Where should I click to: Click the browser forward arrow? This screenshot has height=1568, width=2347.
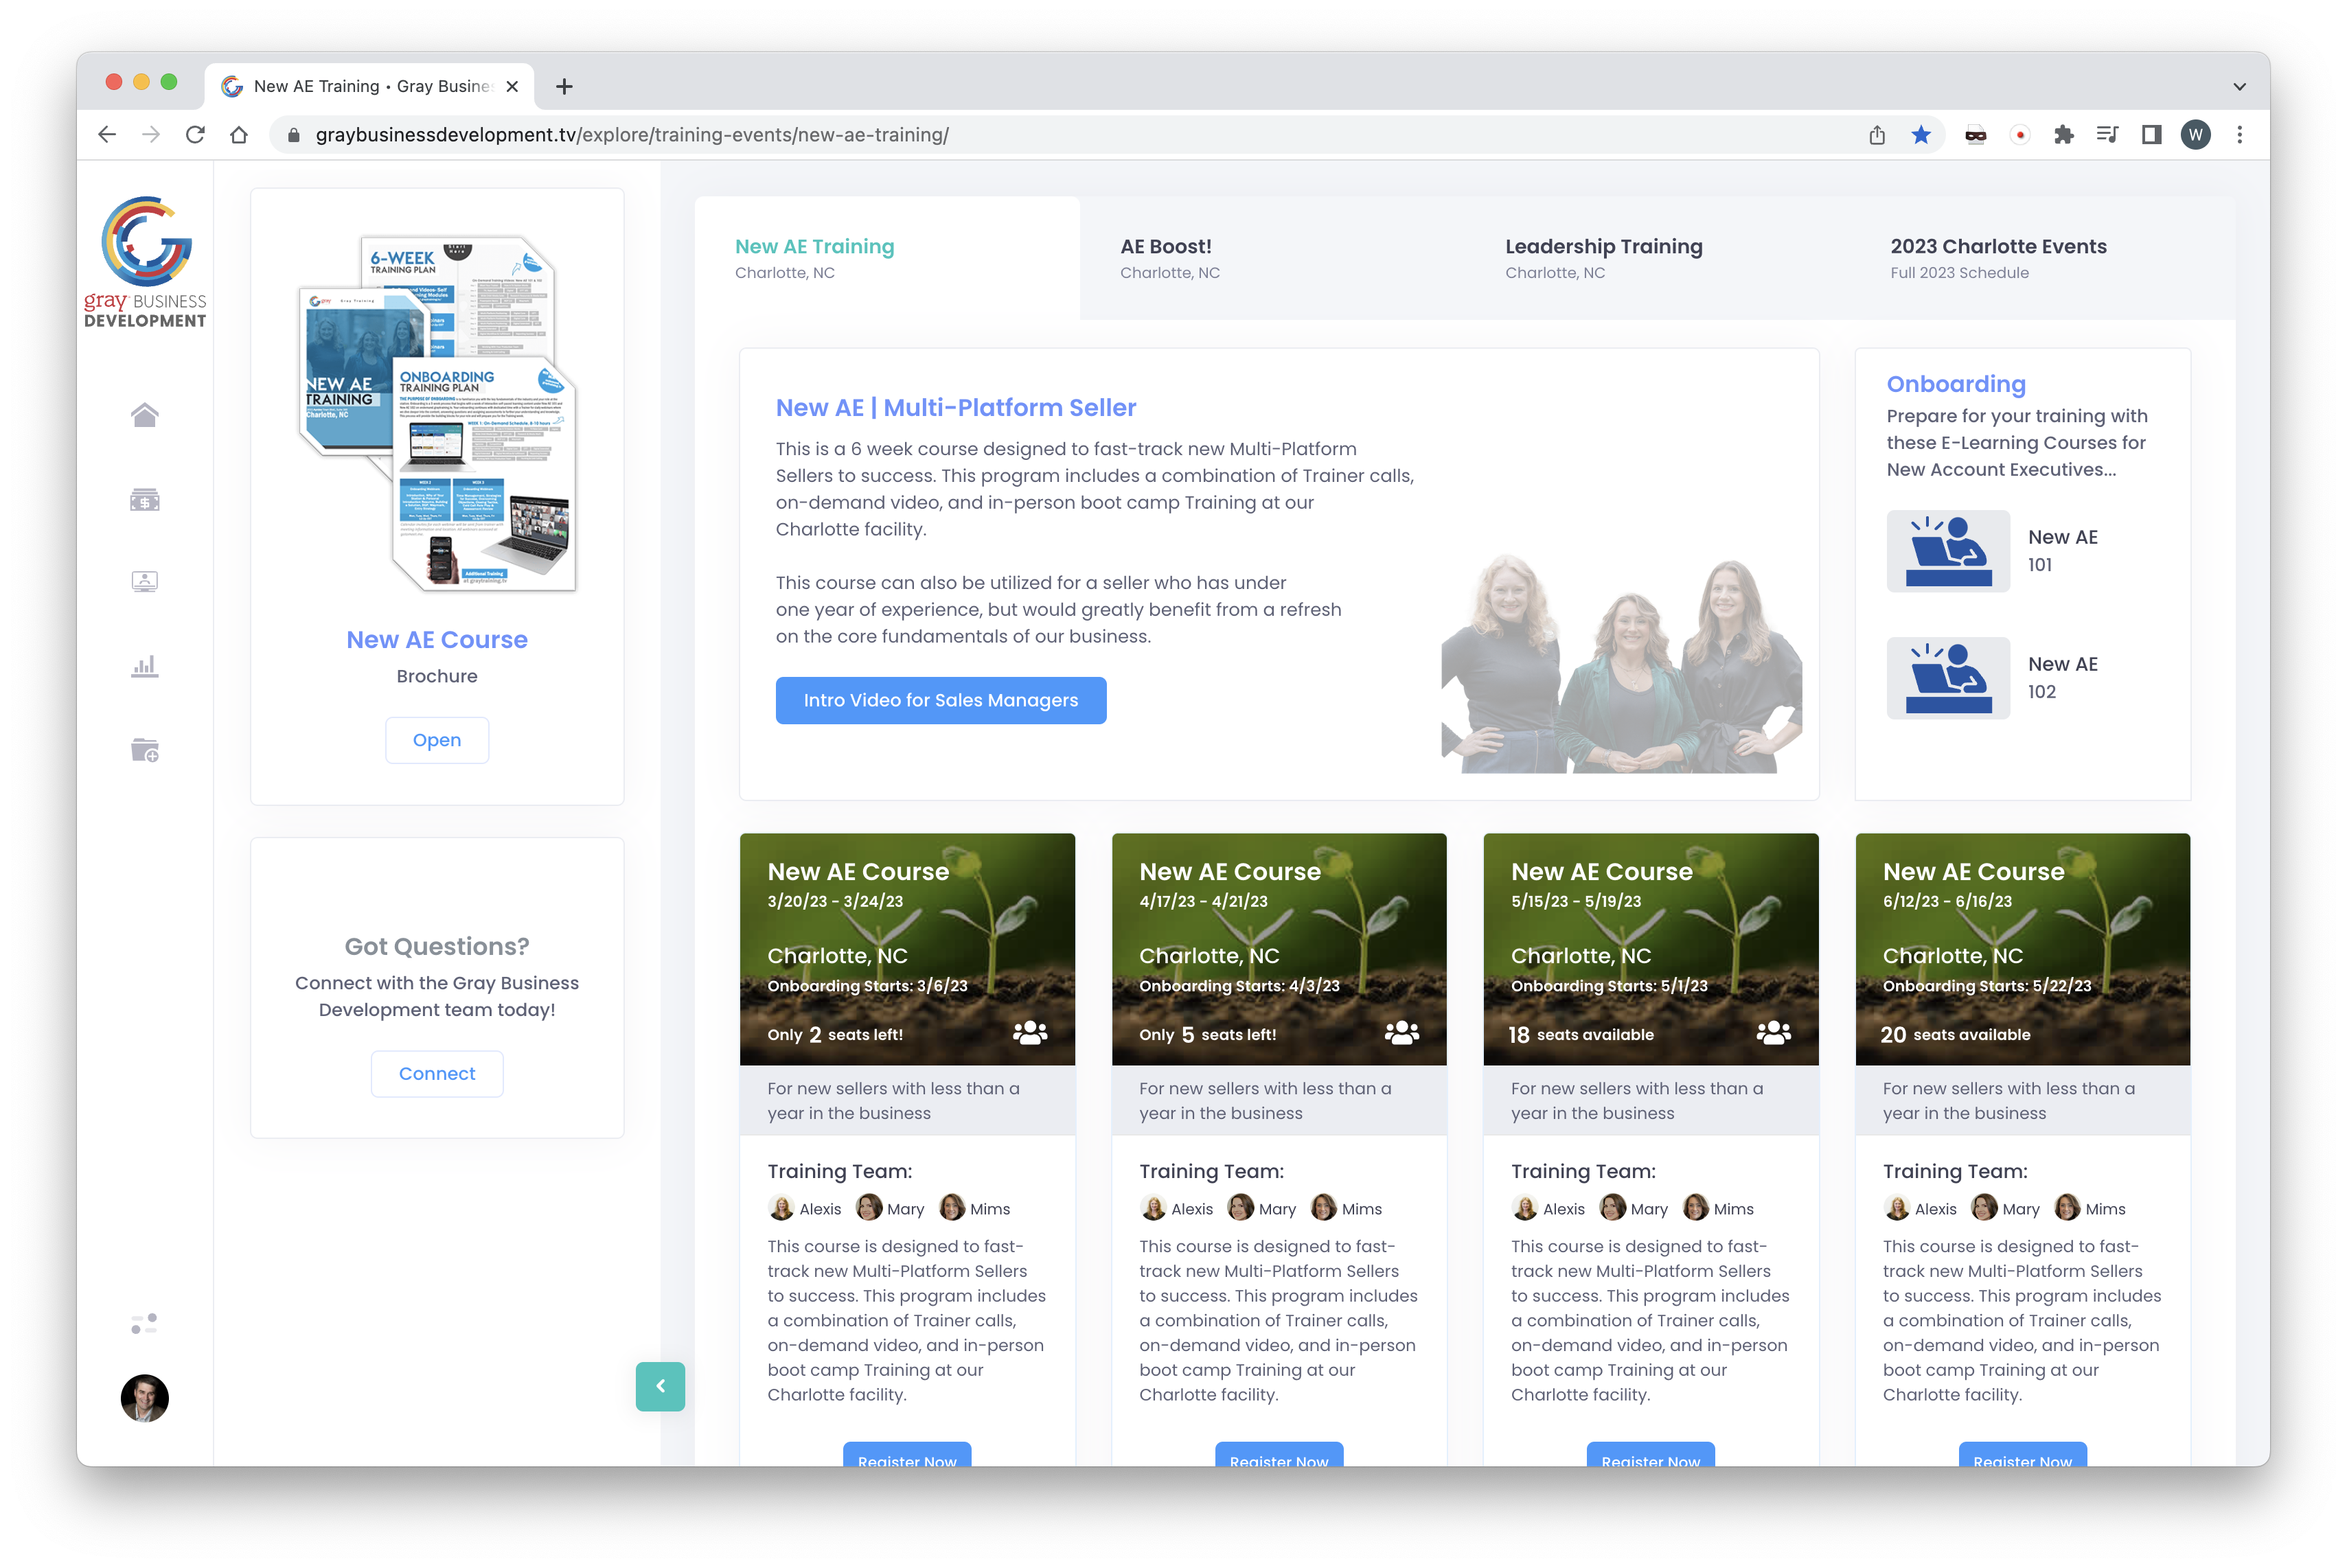pyautogui.click(x=151, y=135)
